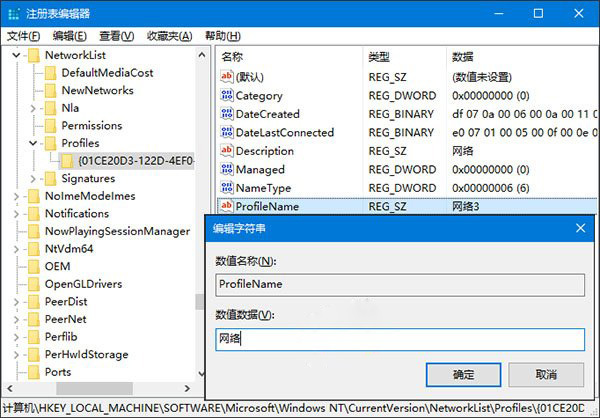Click the string icon beside (默认) value
600x418 pixels.
coord(227,77)
